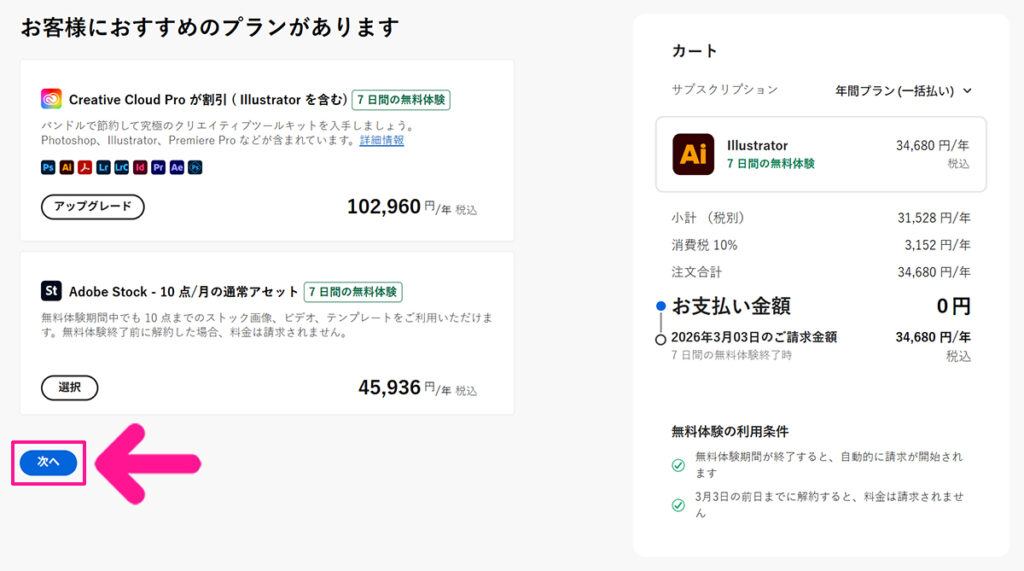Image resolution: width=1024 pixels, height=571 pixels.
Task: Click the 7日間の無料体験終了時 note
Action: pyautogui.click(x=731, y=355)
